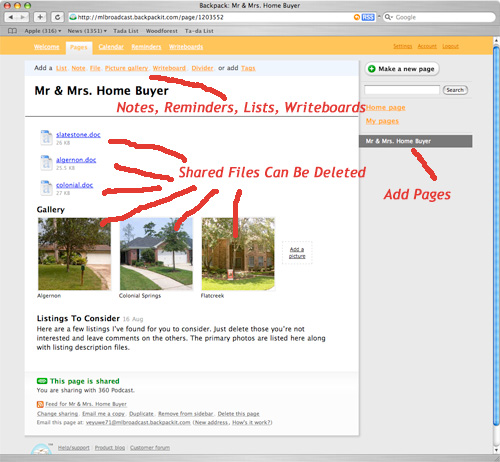Viewport: 500px width, 462px height.
Task: Click the sidebar search text field
Action: (x=402, y=90)
